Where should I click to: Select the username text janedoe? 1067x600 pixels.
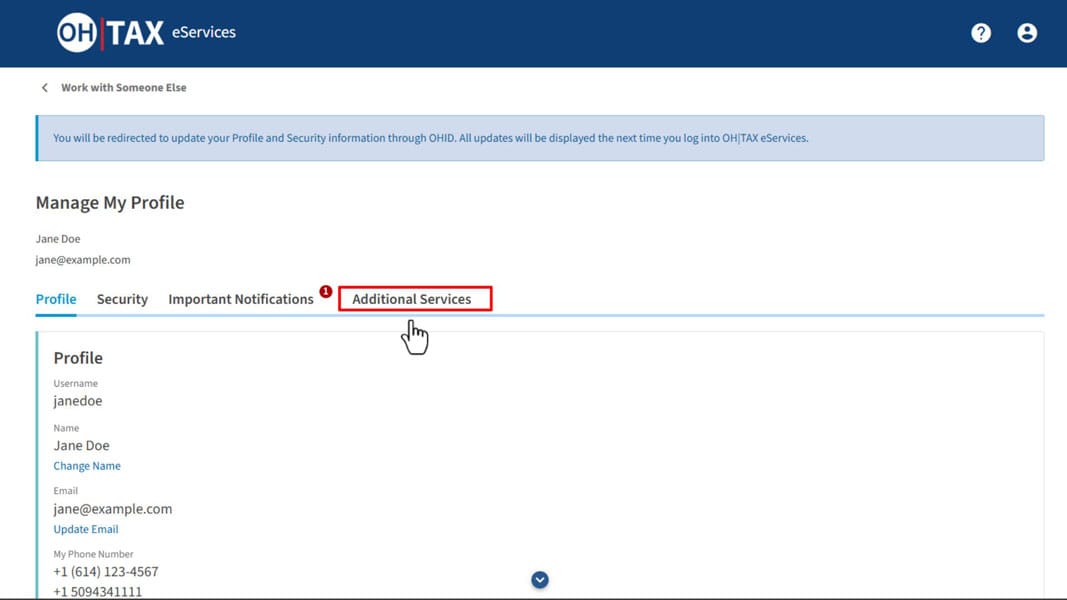[78, 401]
